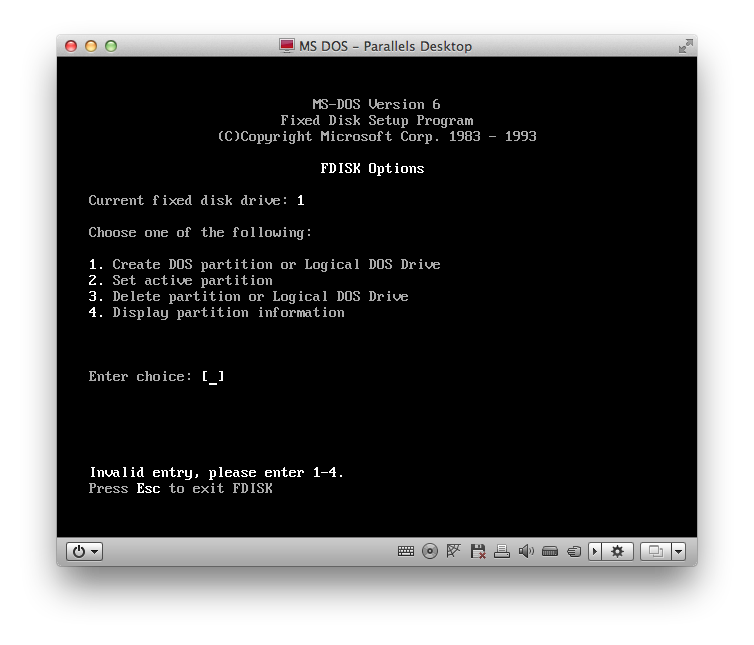Expand the view mode dropdown arrow
The height and width of the screenshot is (645, 754).
(679, 551)
